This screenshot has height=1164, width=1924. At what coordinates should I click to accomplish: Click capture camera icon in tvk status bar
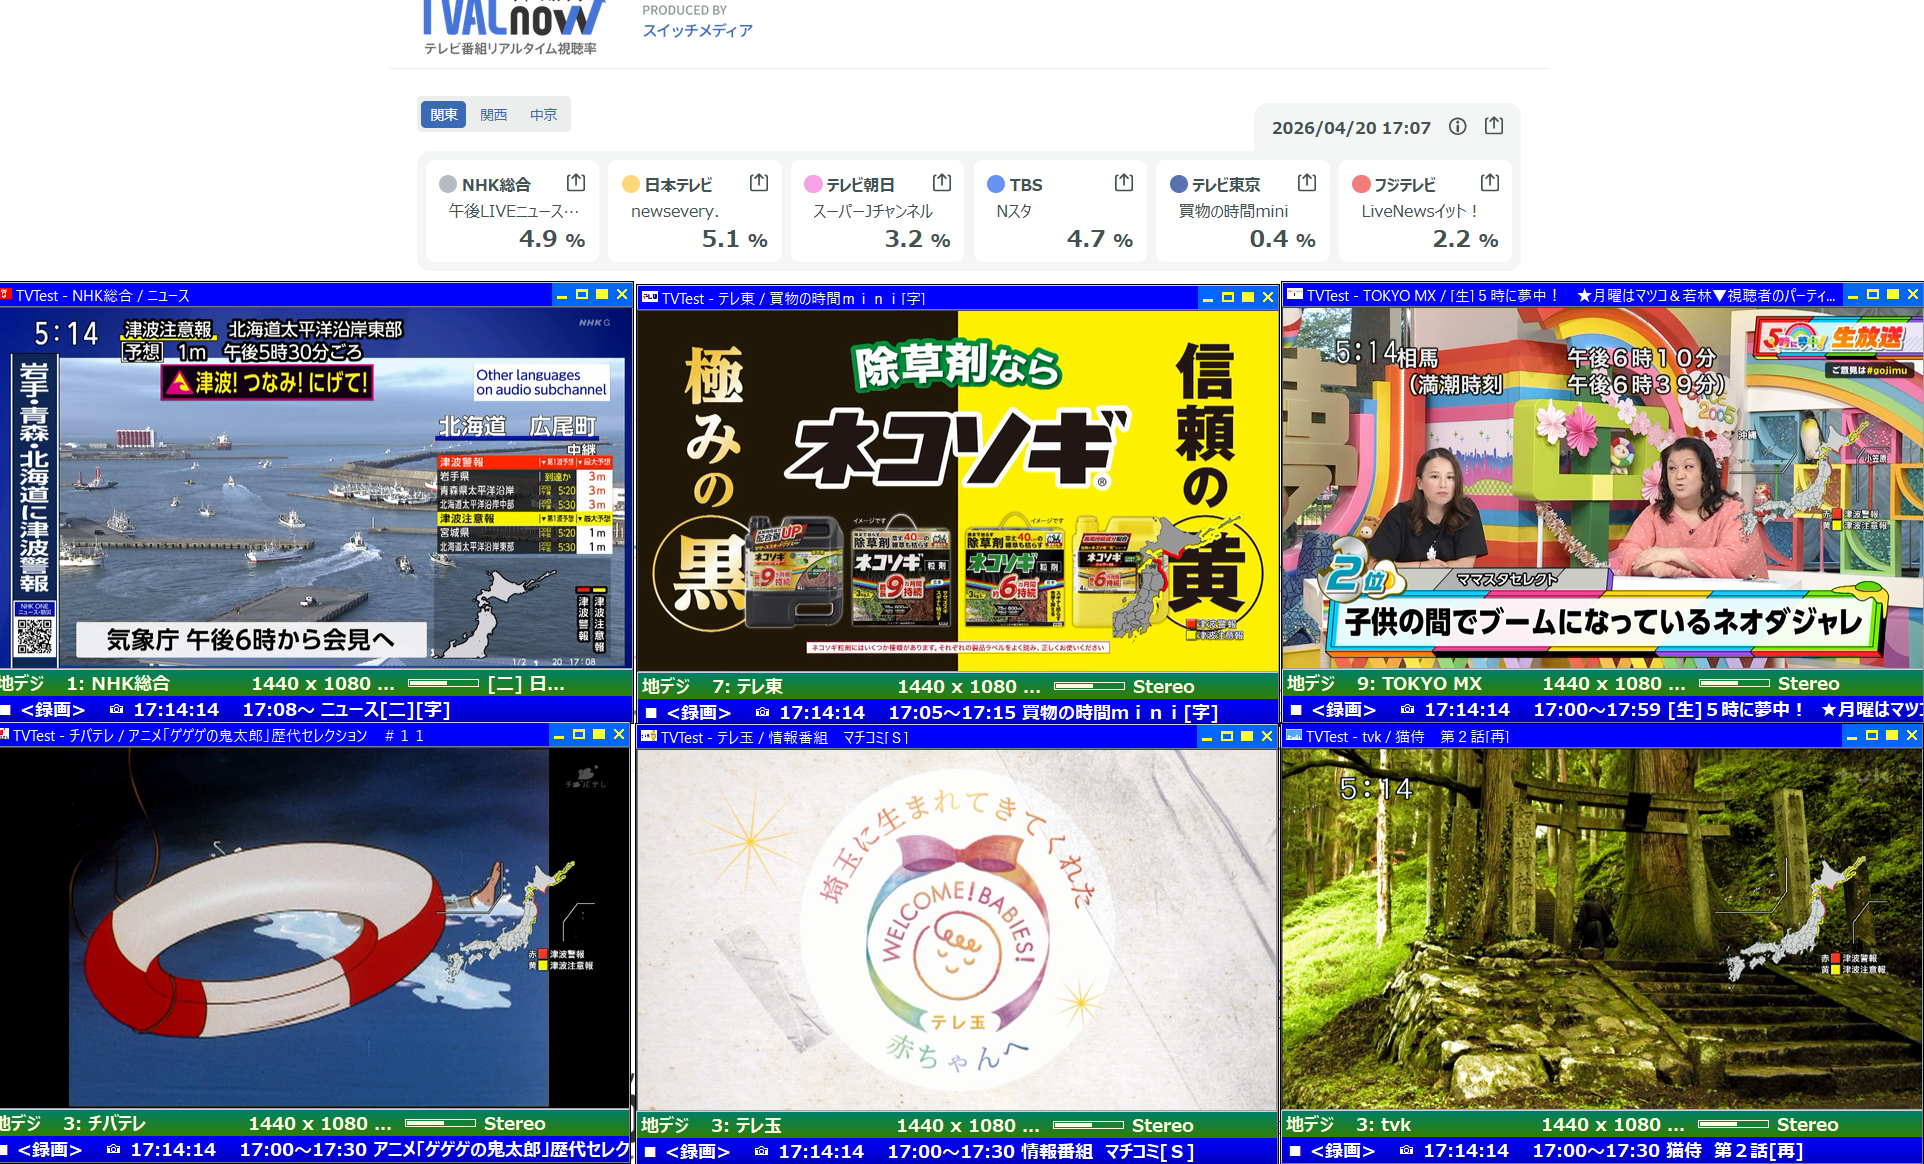1406,1150
